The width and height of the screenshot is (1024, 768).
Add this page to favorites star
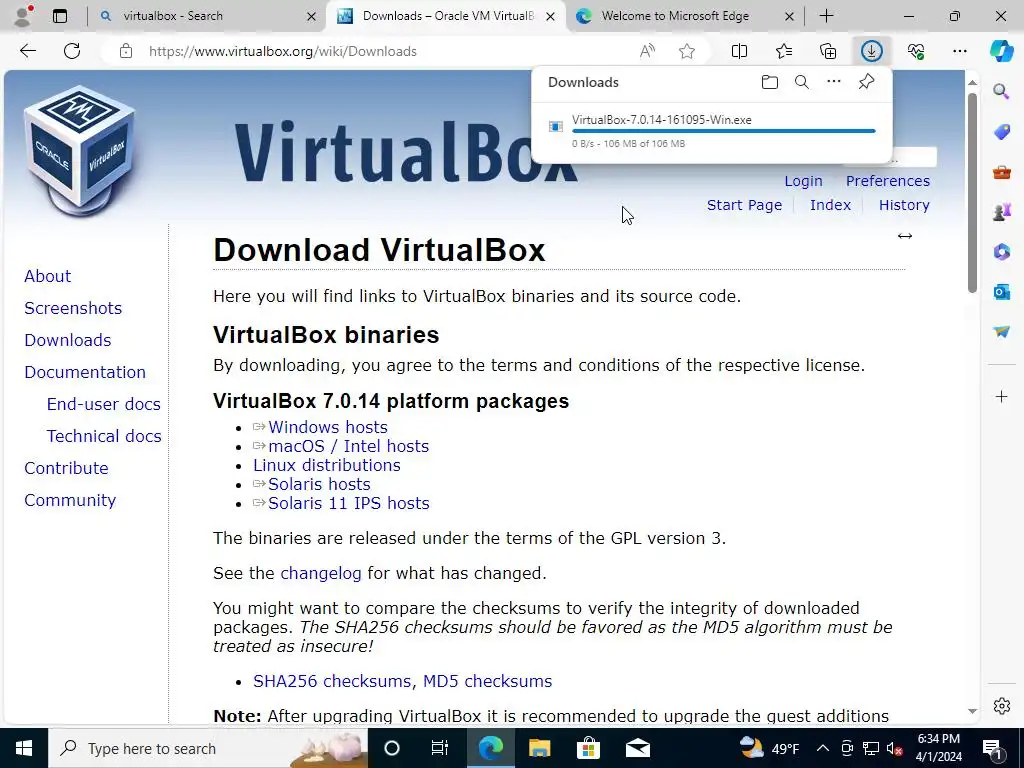click(686, 51)
